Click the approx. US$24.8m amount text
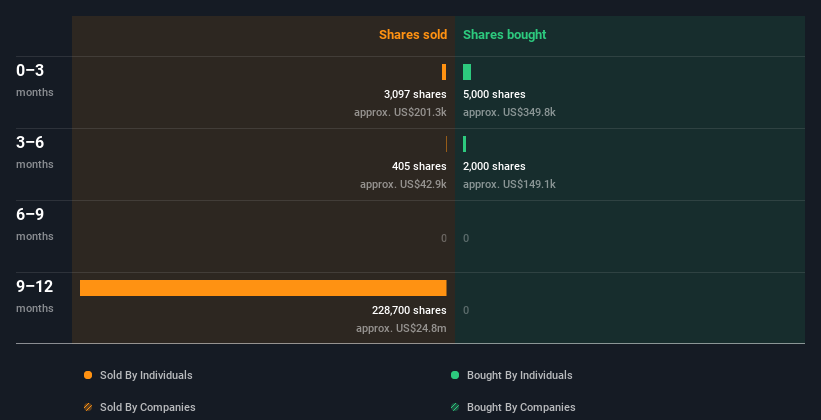This screenshot has width=821, height=420. pyautogui.click(x=401, y=328)
